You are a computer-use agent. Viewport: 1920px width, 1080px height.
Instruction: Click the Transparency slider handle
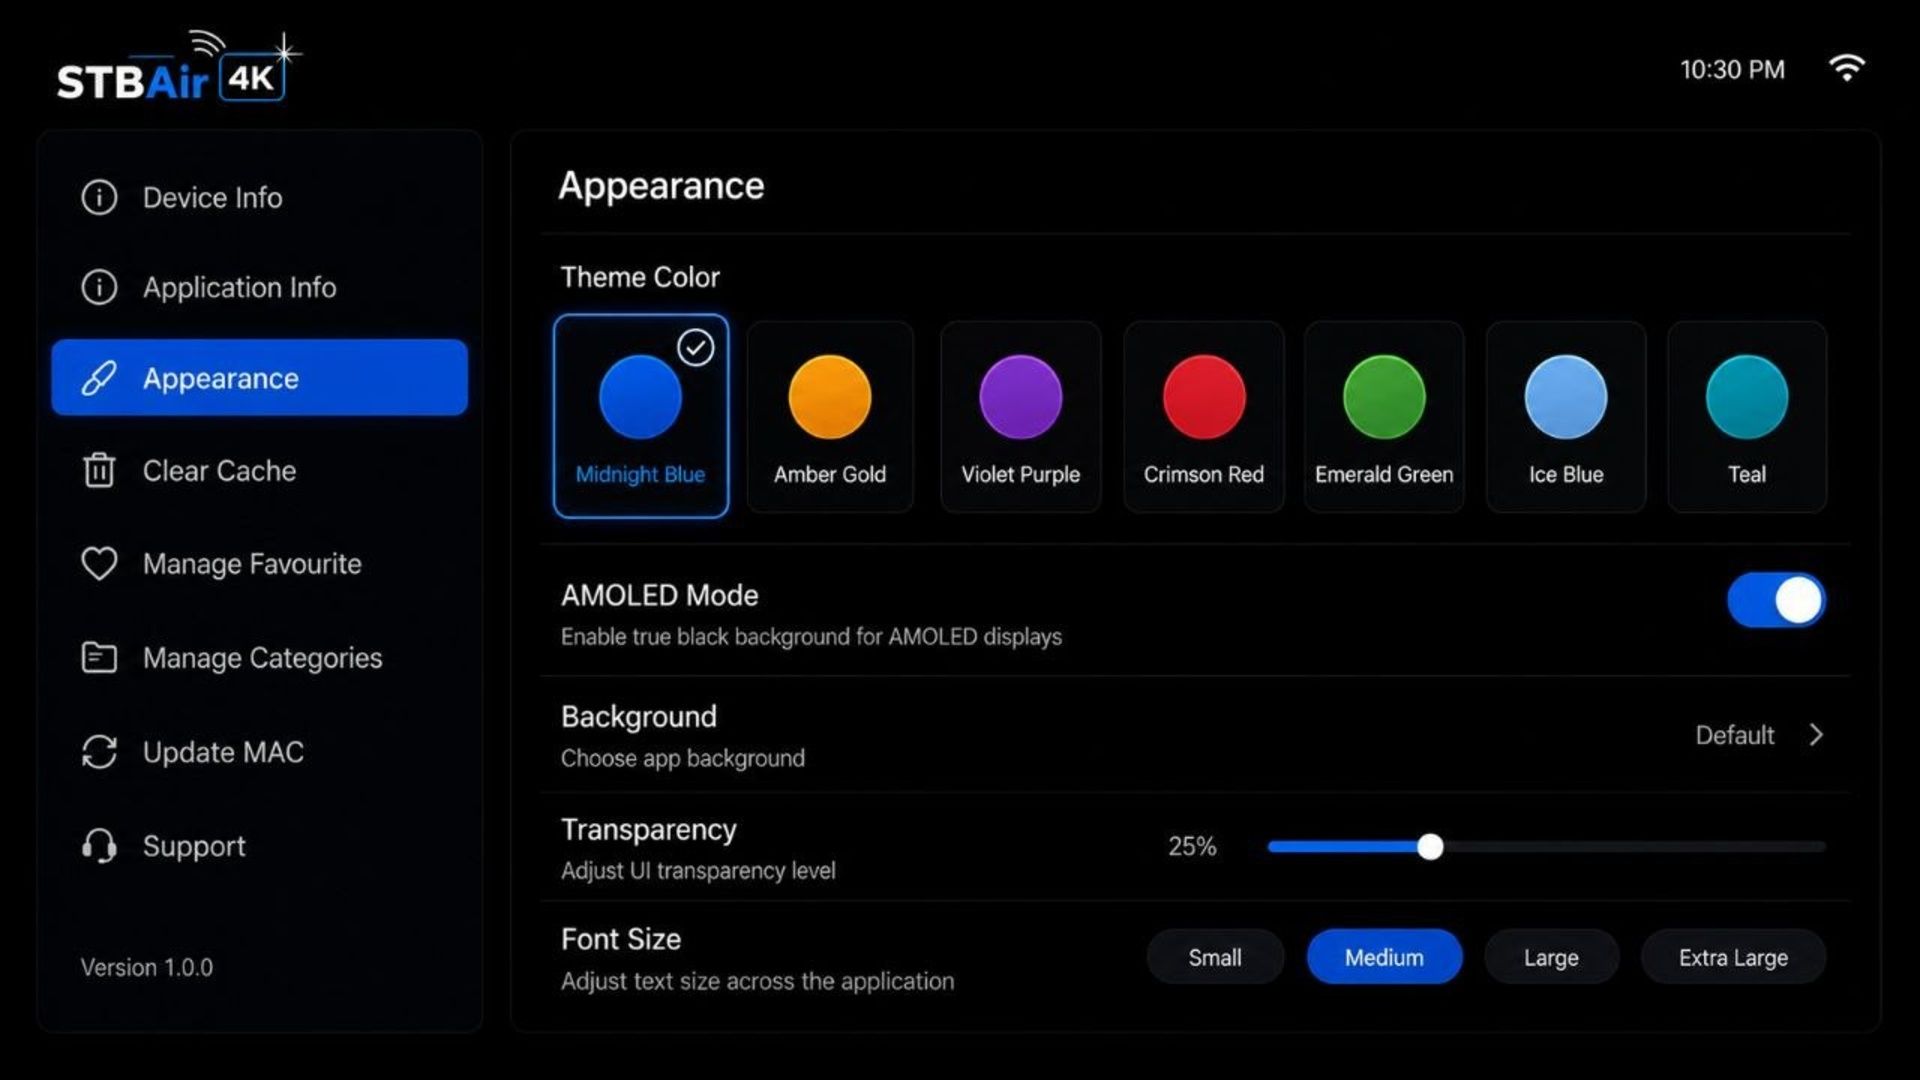[x=1430, y=847]
